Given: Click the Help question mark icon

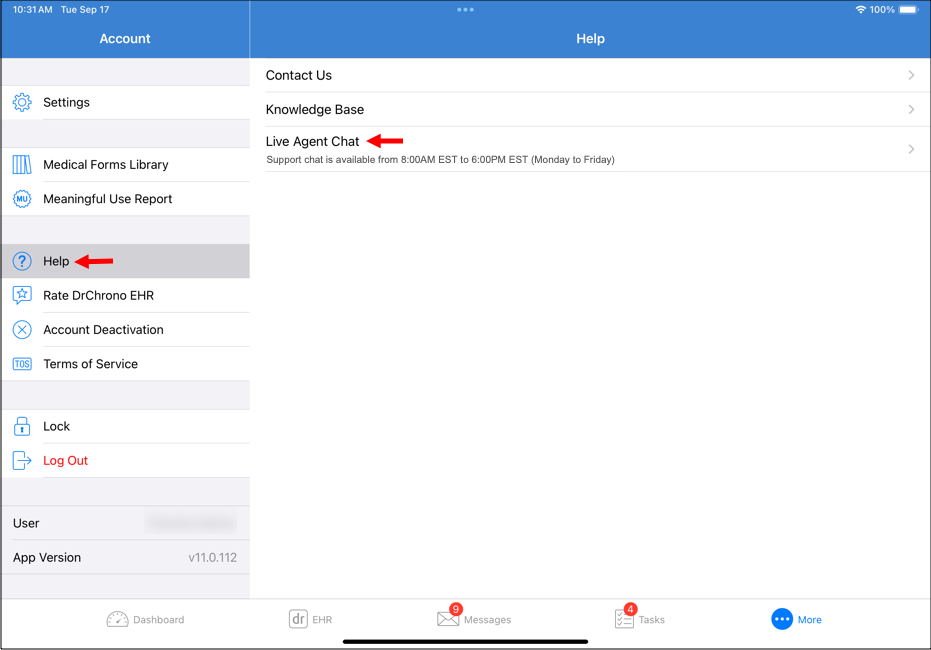Looking at the screenshot, I should (22, 261).
